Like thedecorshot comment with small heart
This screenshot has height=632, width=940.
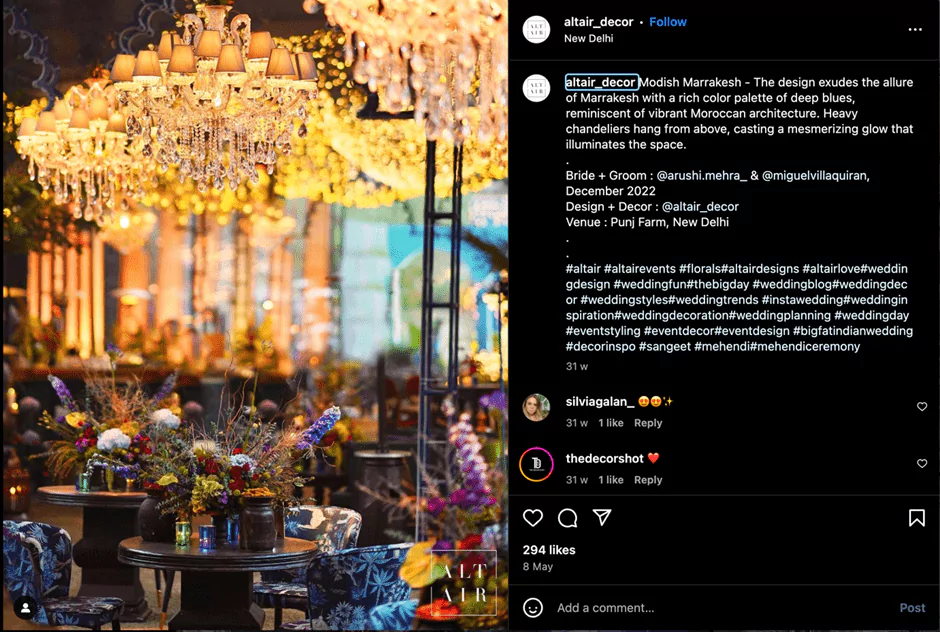922,464
